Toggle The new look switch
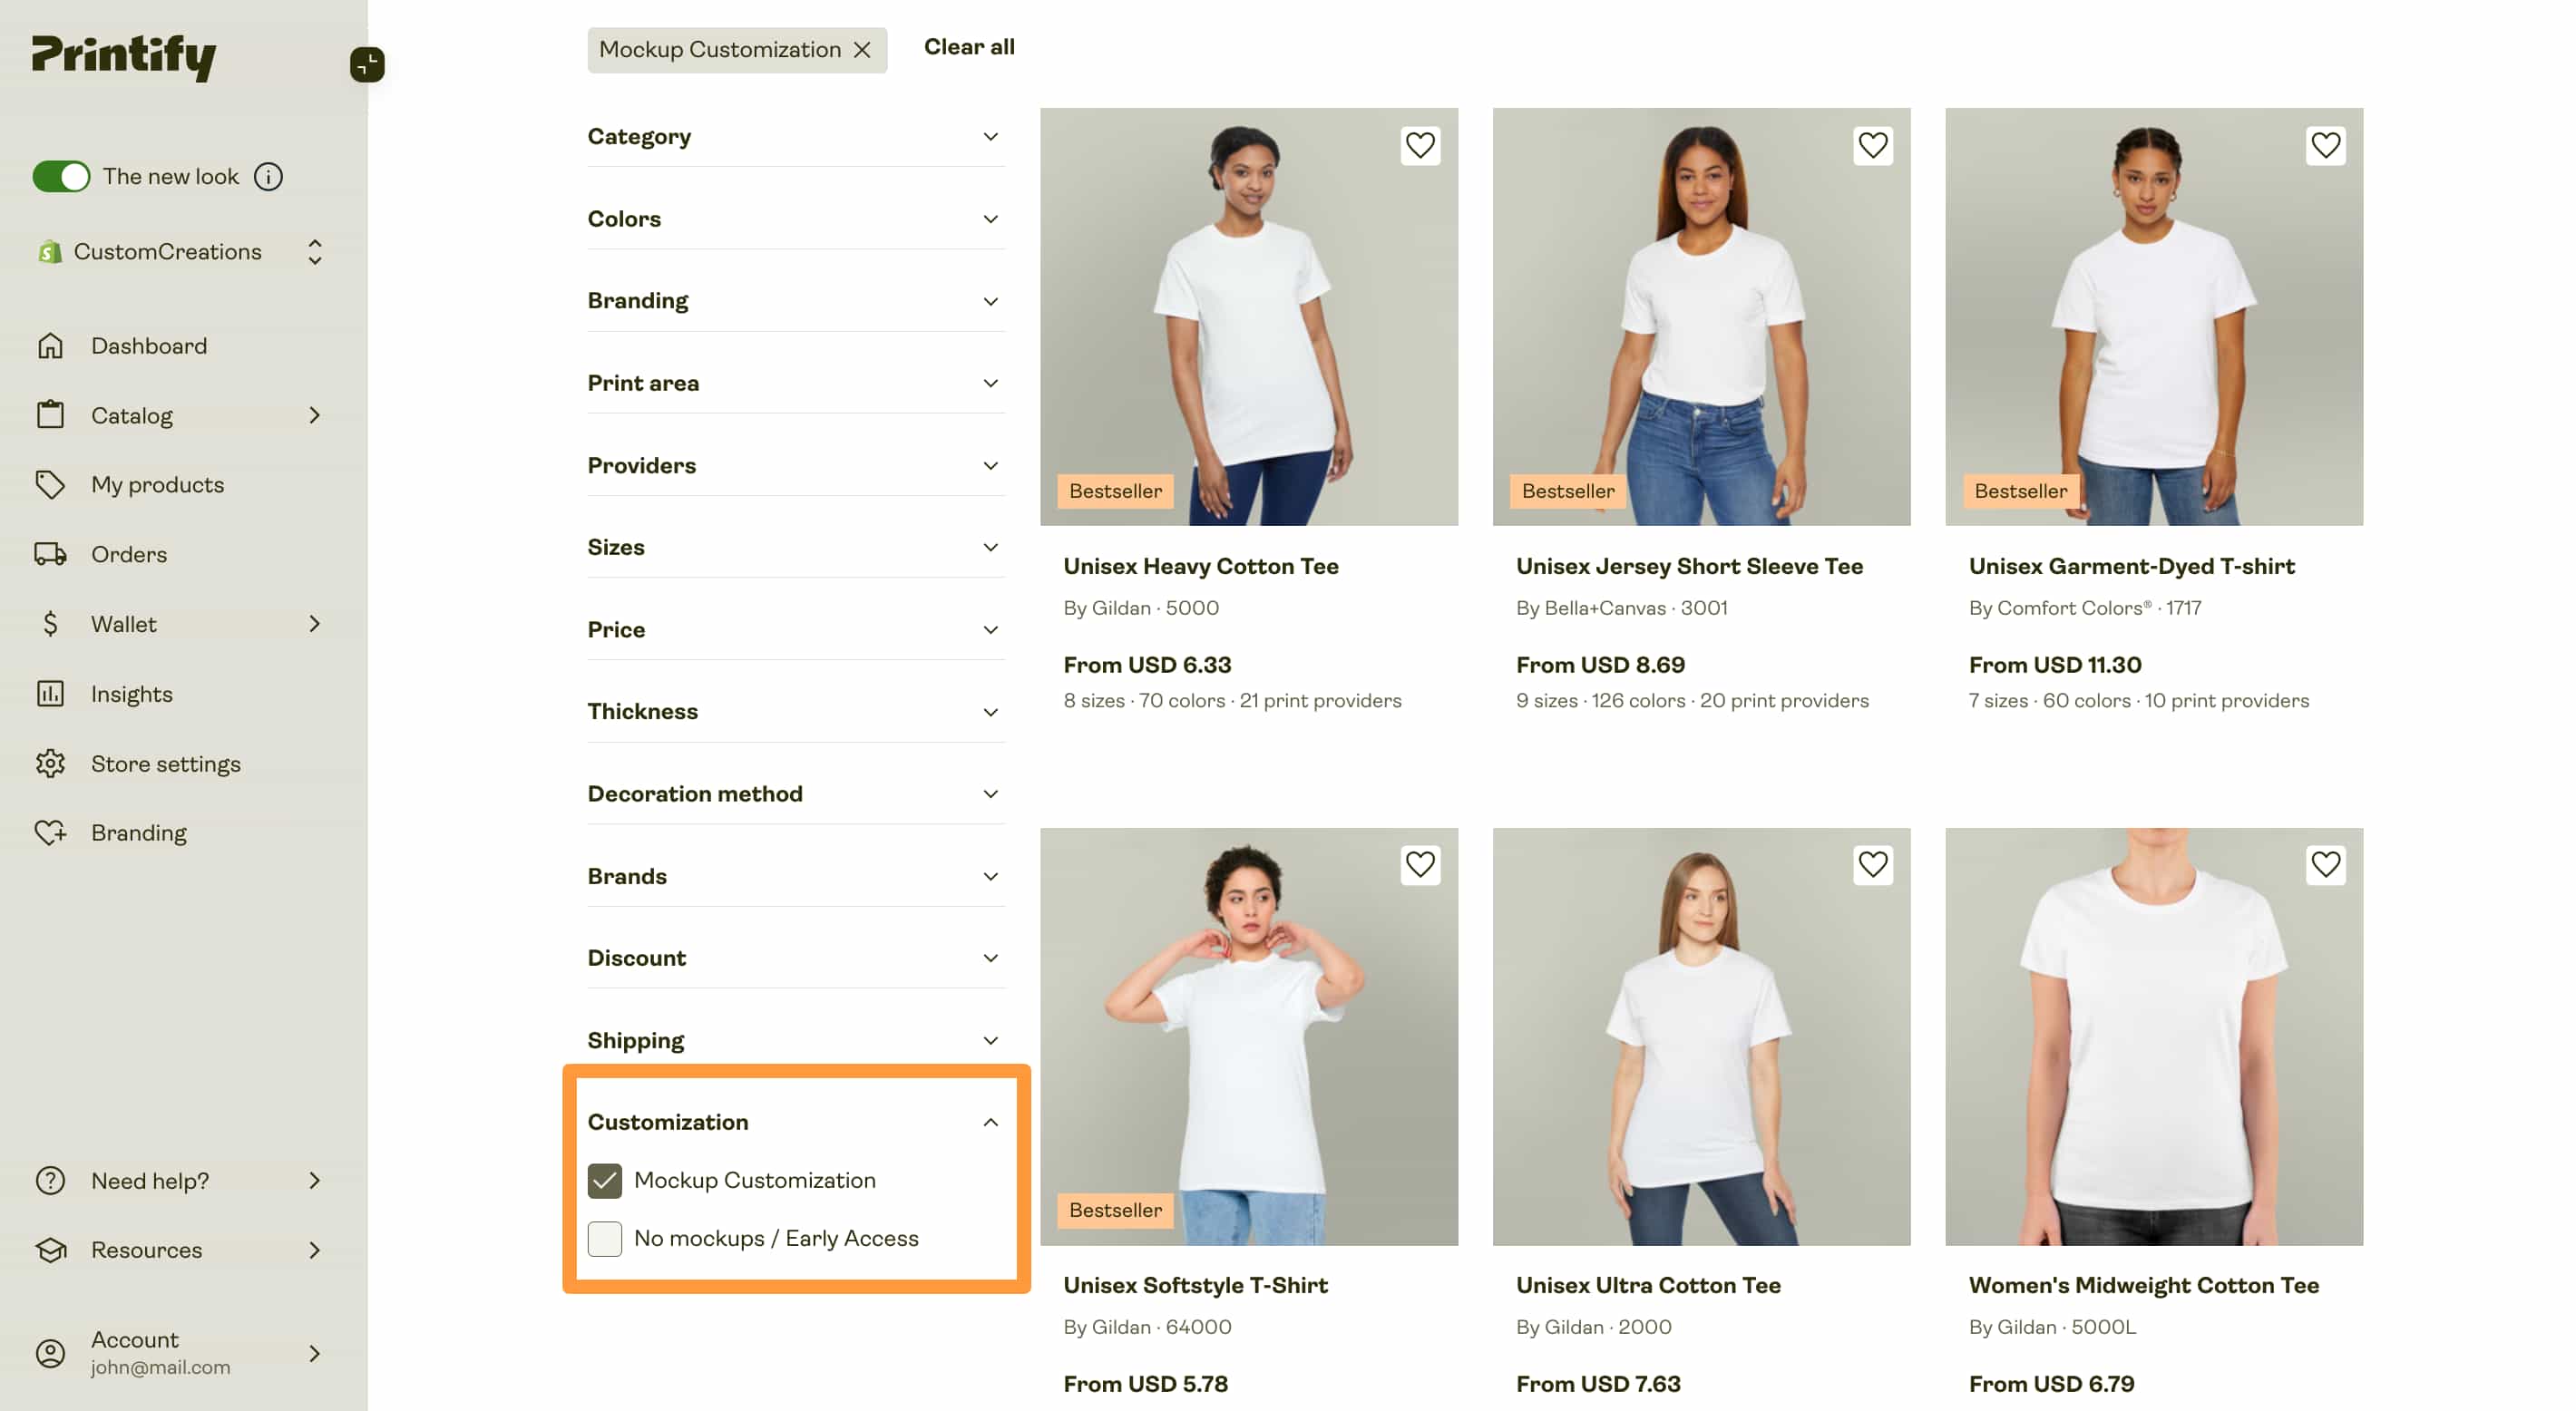Screen dimensions: 2576x1411 coord(61,177)
